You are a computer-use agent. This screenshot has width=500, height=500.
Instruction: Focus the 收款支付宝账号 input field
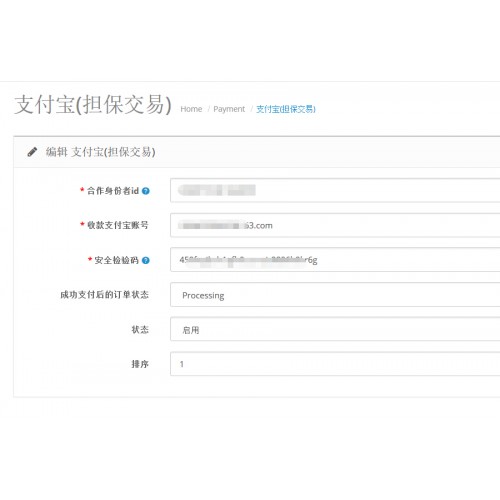(x=335, y=225)
